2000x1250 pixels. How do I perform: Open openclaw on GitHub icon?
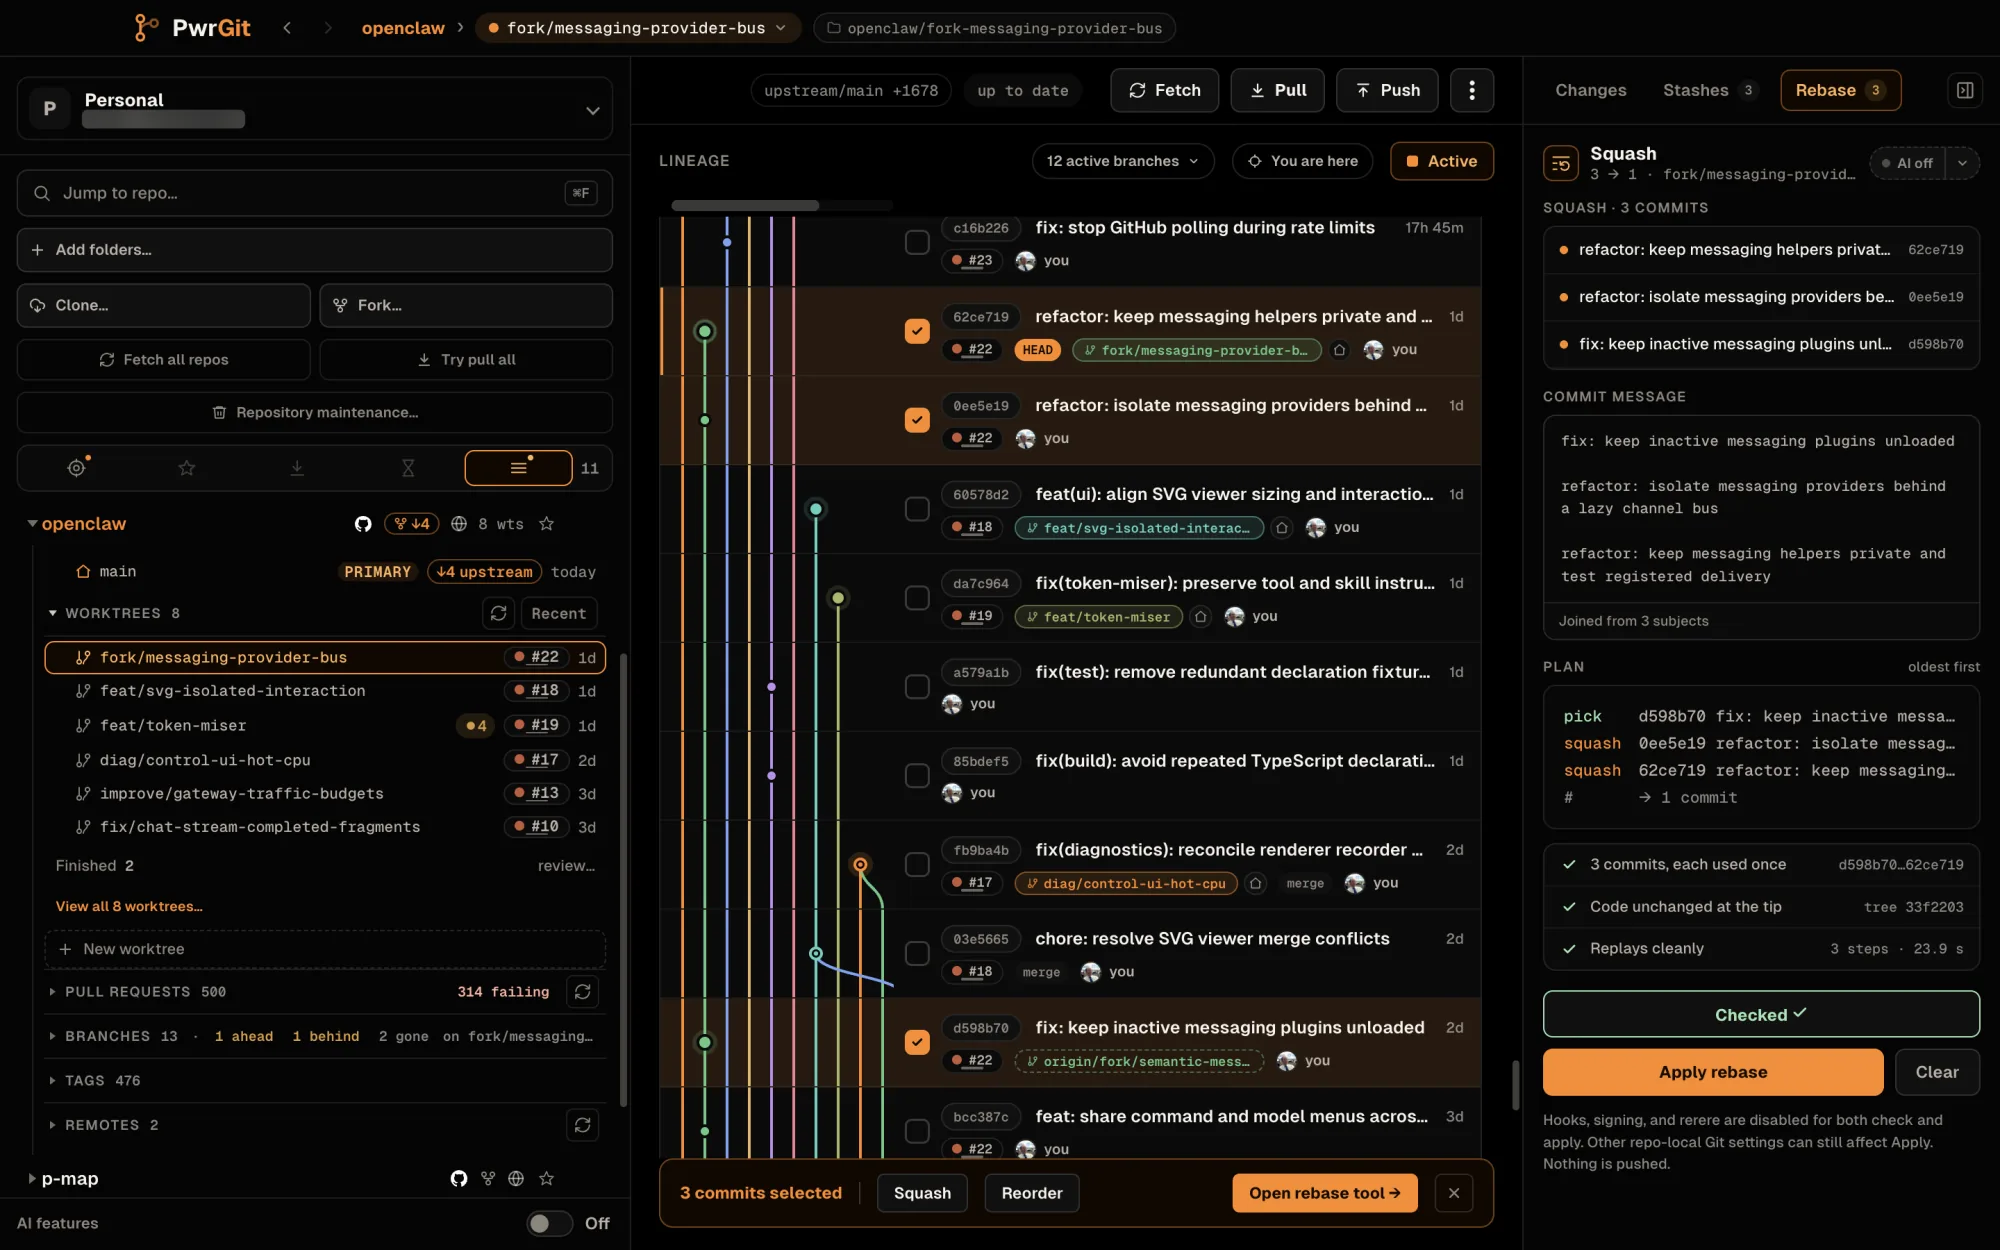363,524
